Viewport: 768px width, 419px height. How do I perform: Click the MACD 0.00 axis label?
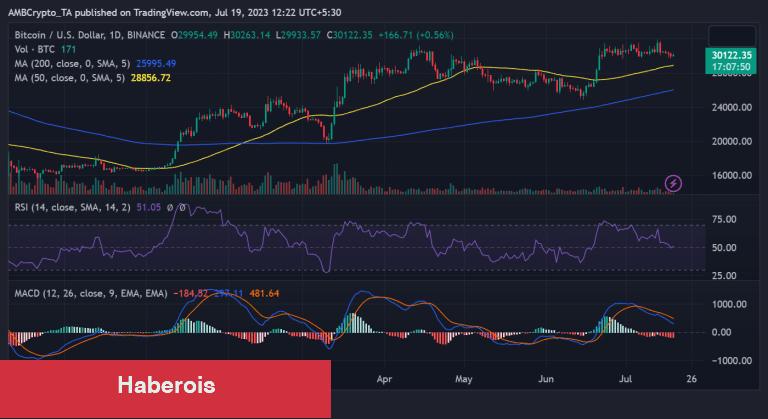(x=721, y=332)
